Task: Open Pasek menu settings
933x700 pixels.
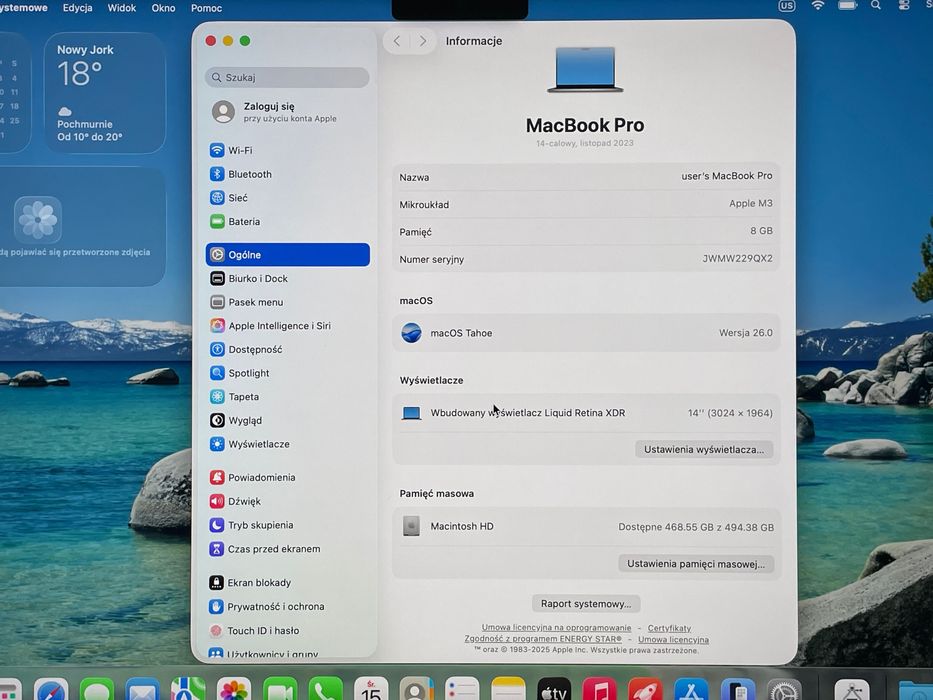Action: click(246, 302)
